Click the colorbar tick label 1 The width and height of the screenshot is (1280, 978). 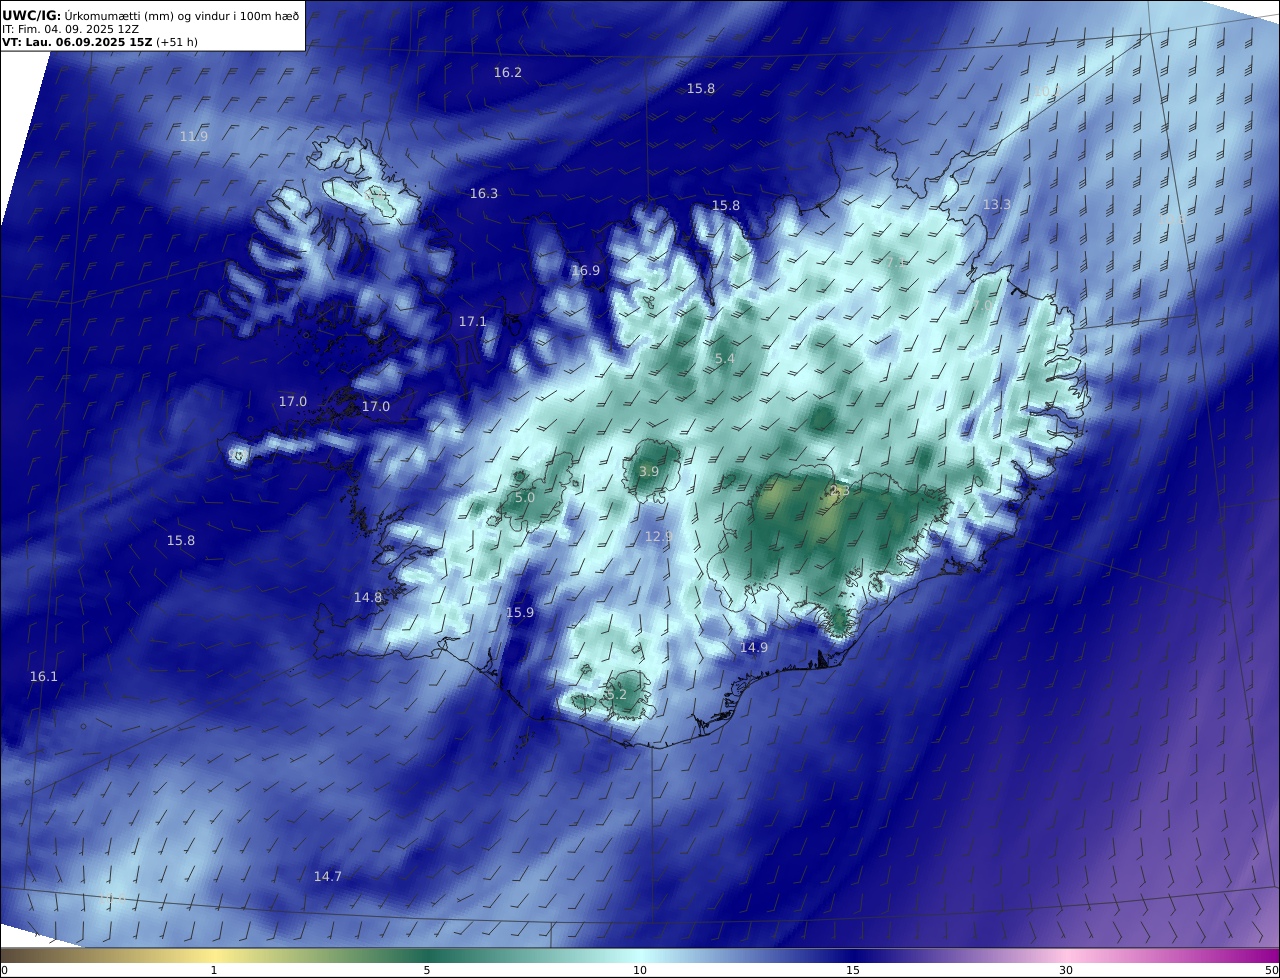[x=214, y=970]
